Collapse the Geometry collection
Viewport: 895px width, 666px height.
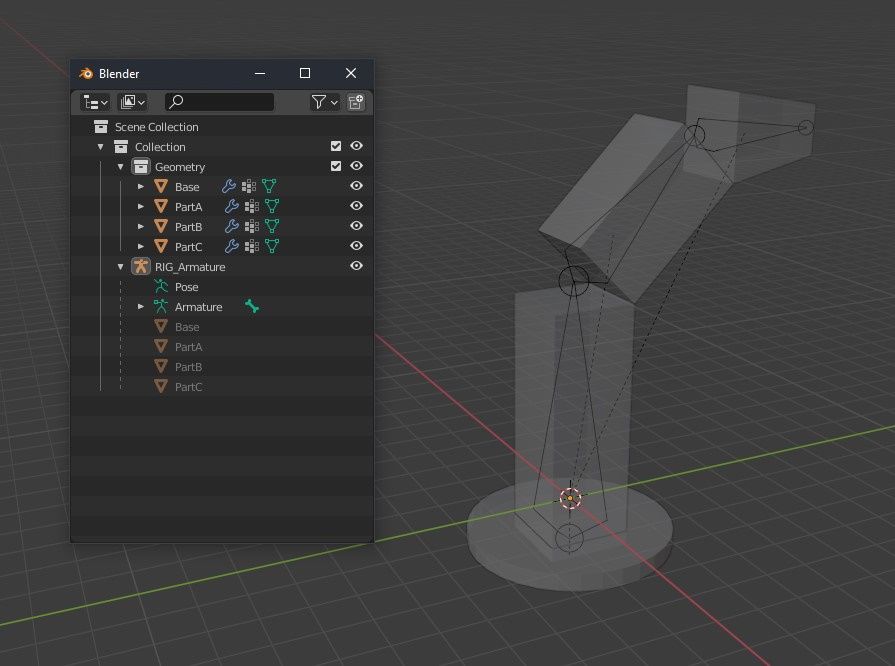[120, 167]
